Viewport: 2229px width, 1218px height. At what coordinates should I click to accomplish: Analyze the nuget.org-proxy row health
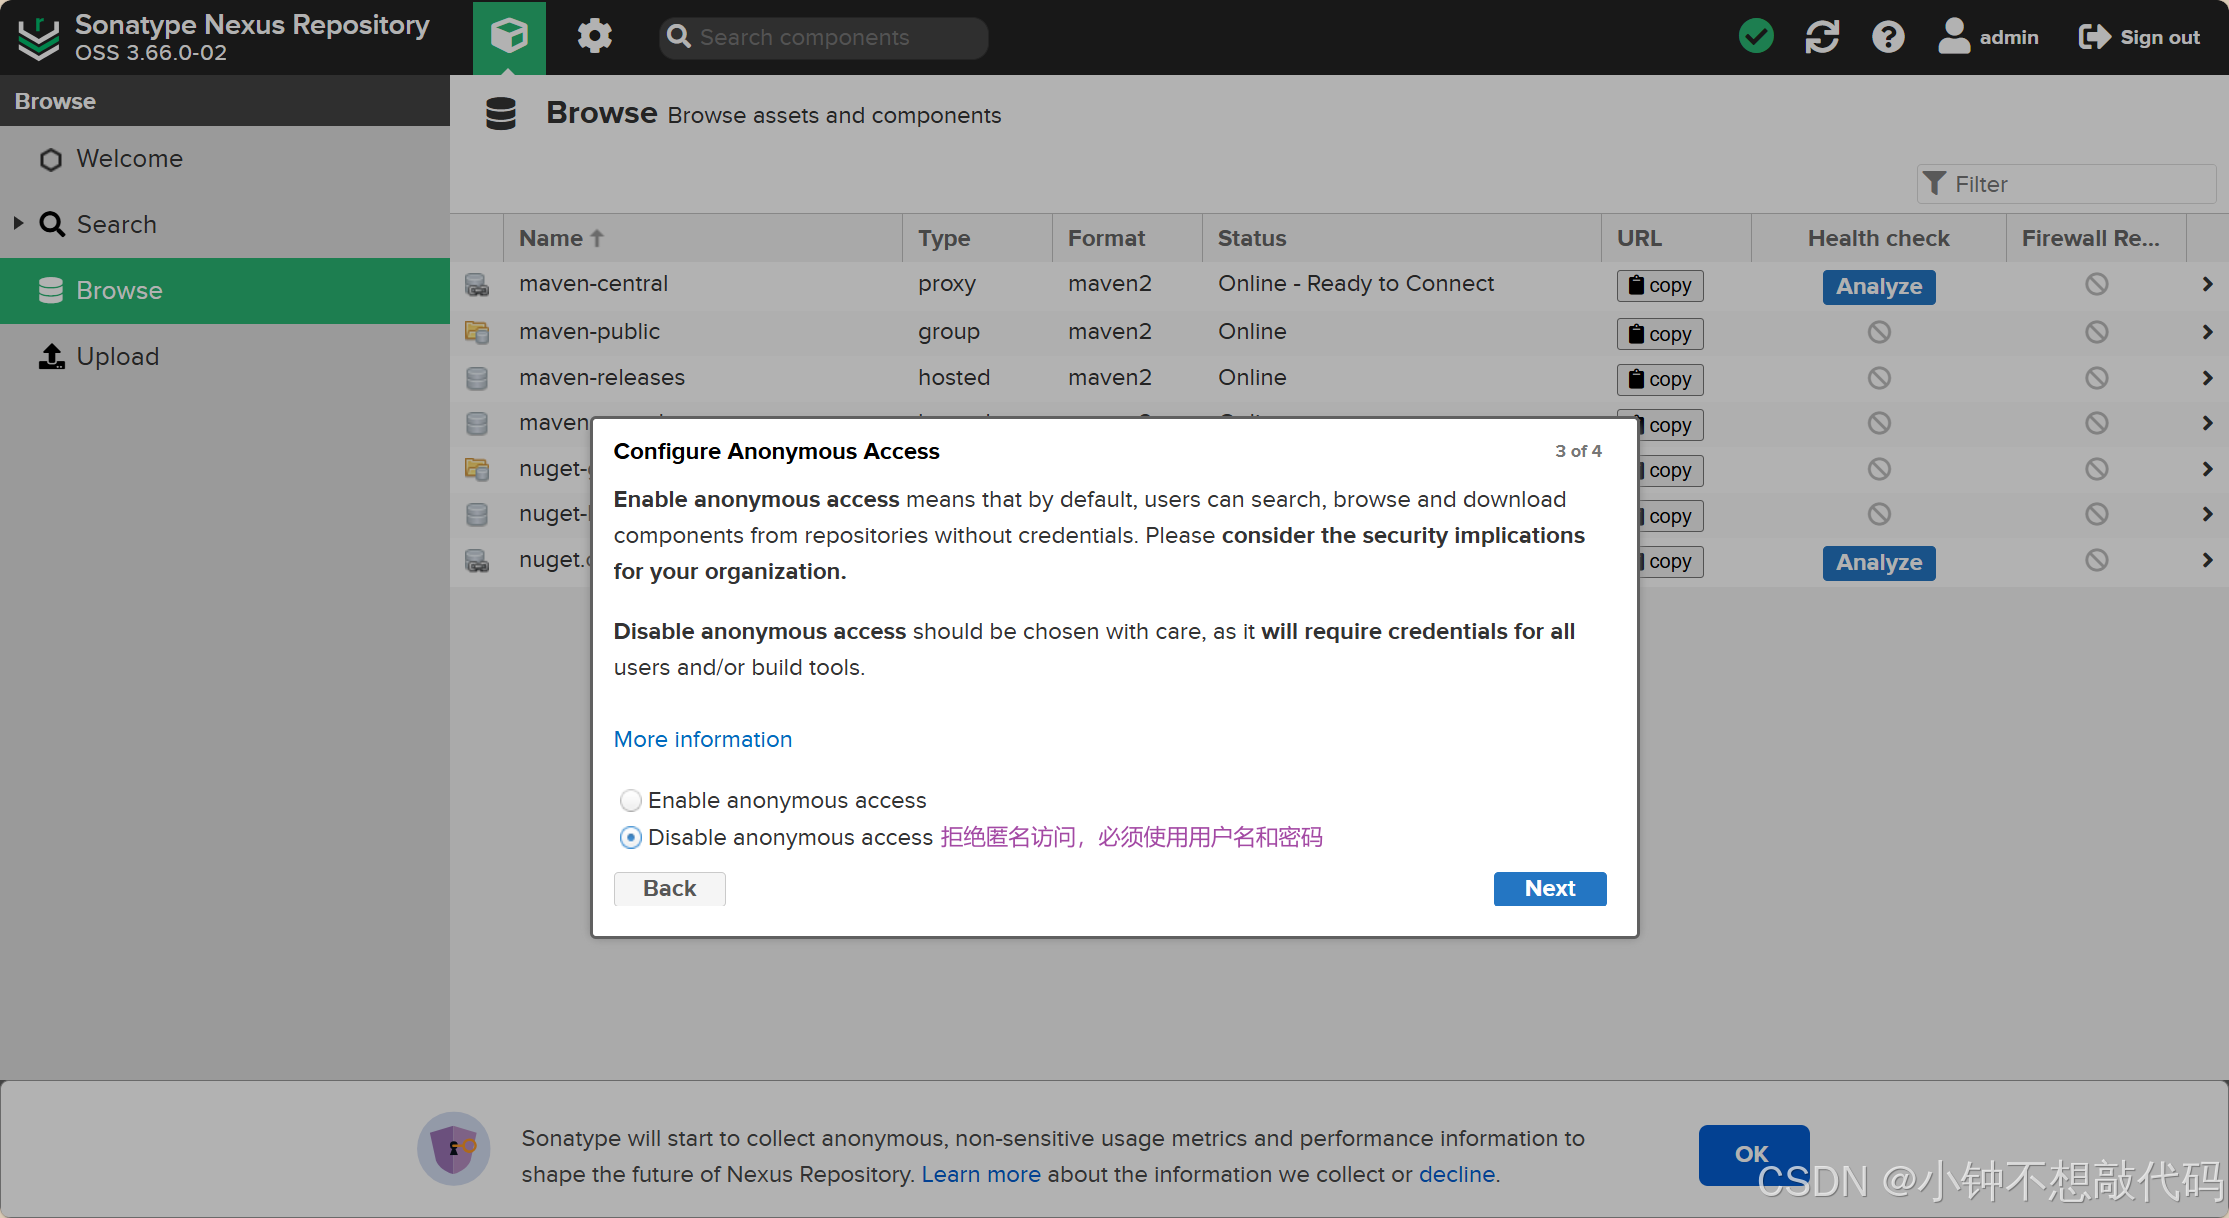tap(1879, 563)
